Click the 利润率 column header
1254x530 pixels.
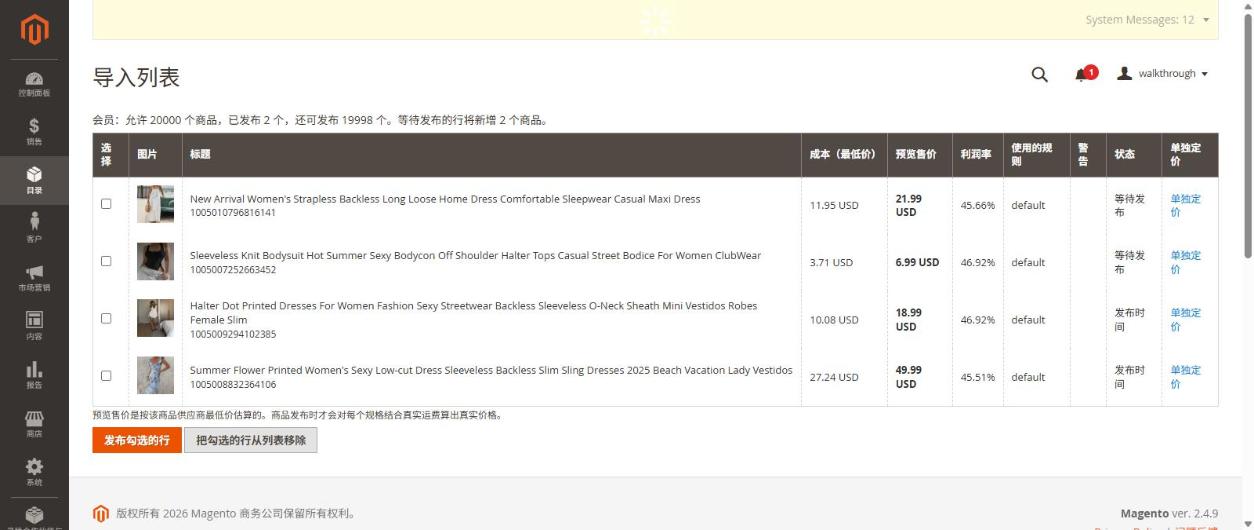pos(976,154)
